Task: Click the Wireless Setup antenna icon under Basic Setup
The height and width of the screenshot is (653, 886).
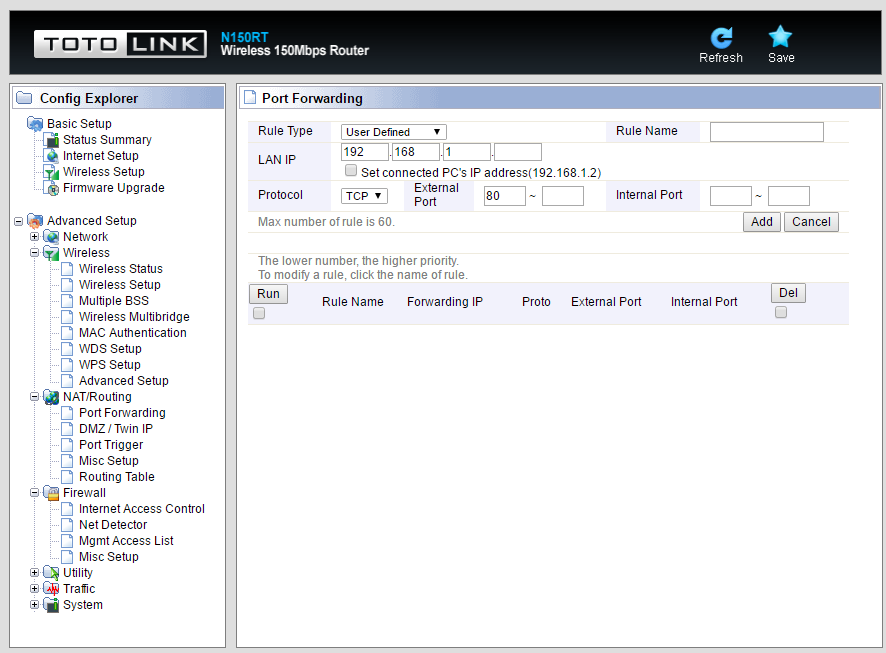Action: 51,172
